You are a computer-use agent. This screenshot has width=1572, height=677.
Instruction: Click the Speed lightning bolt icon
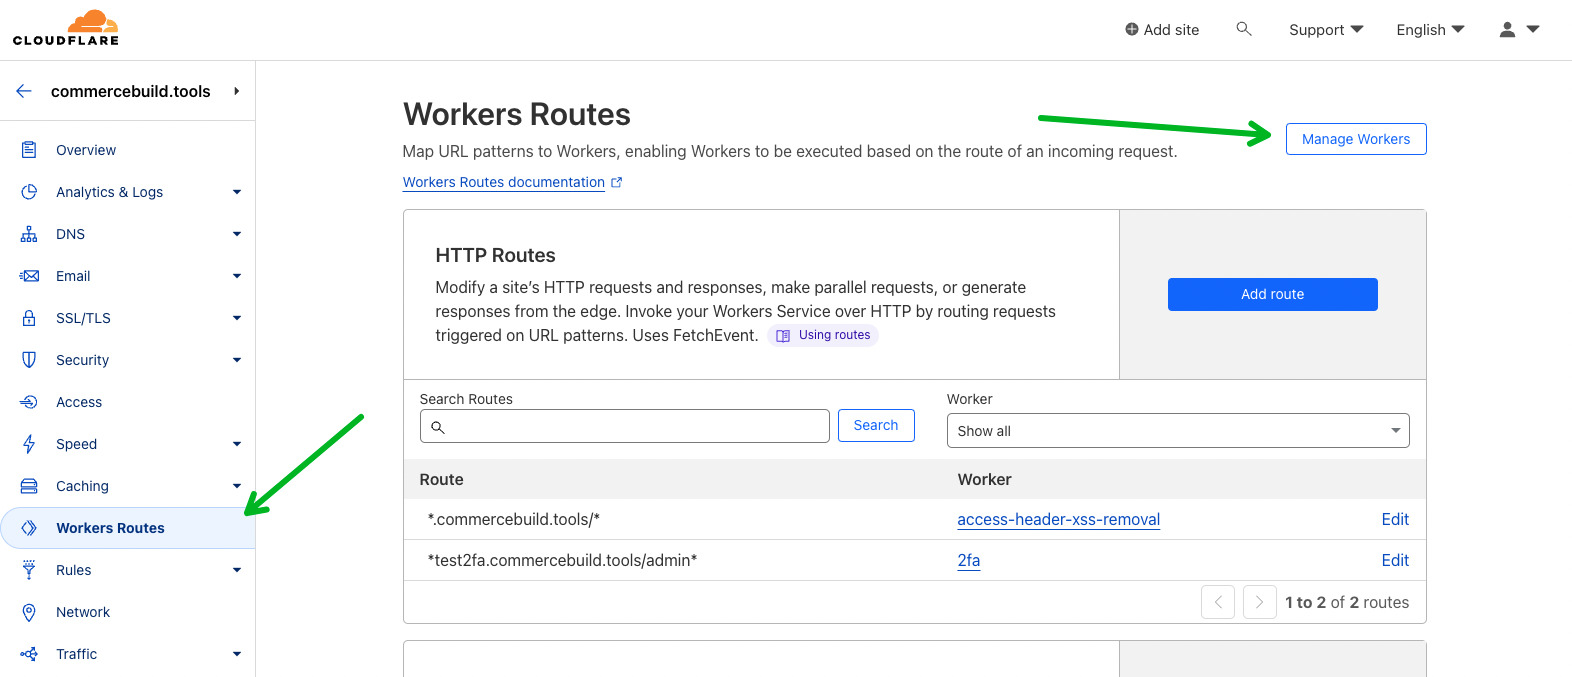(x=29, y=444)
